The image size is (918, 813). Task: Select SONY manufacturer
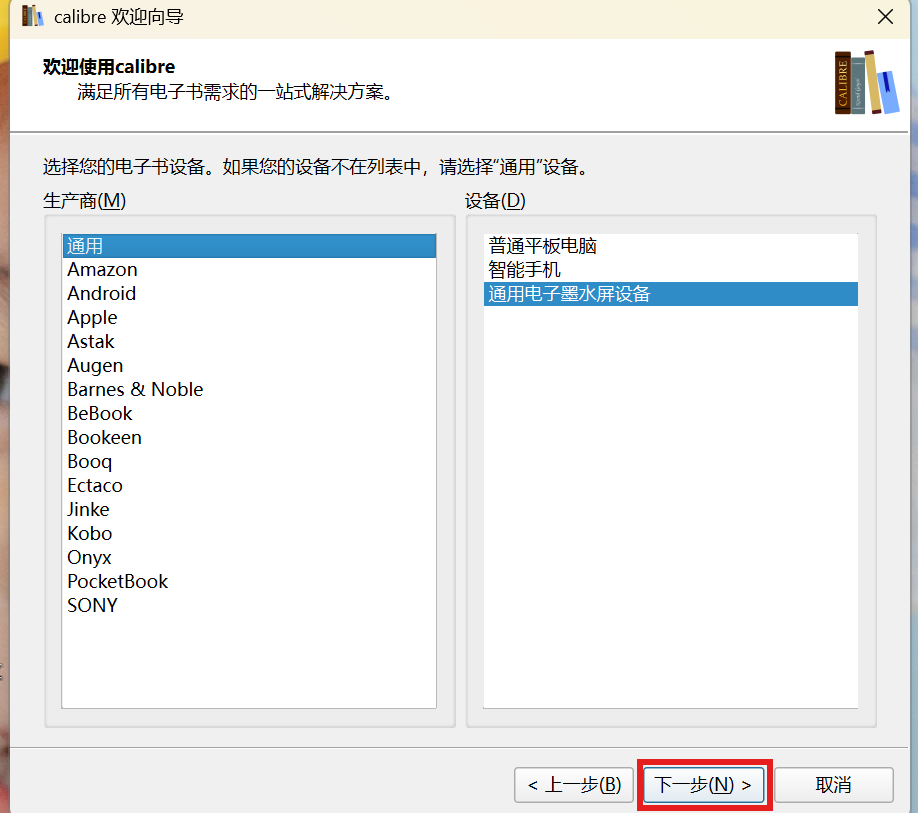[249, 606]
